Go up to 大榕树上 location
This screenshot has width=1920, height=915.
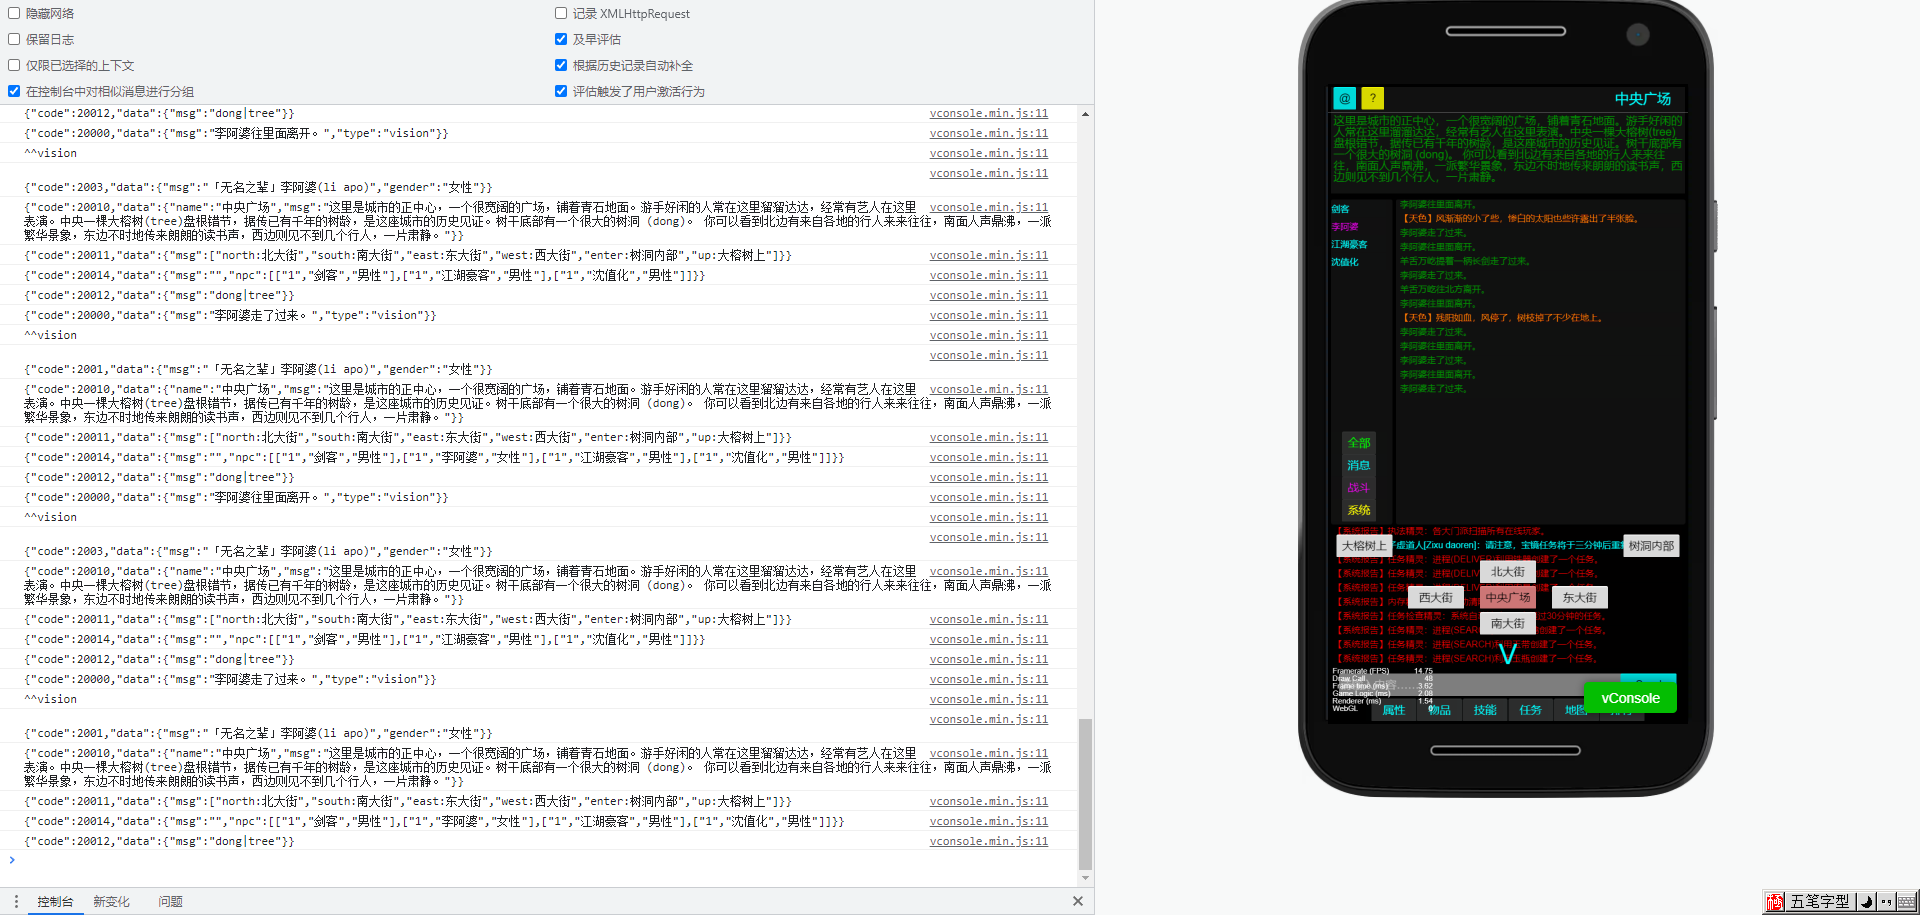pos(1364,546)
